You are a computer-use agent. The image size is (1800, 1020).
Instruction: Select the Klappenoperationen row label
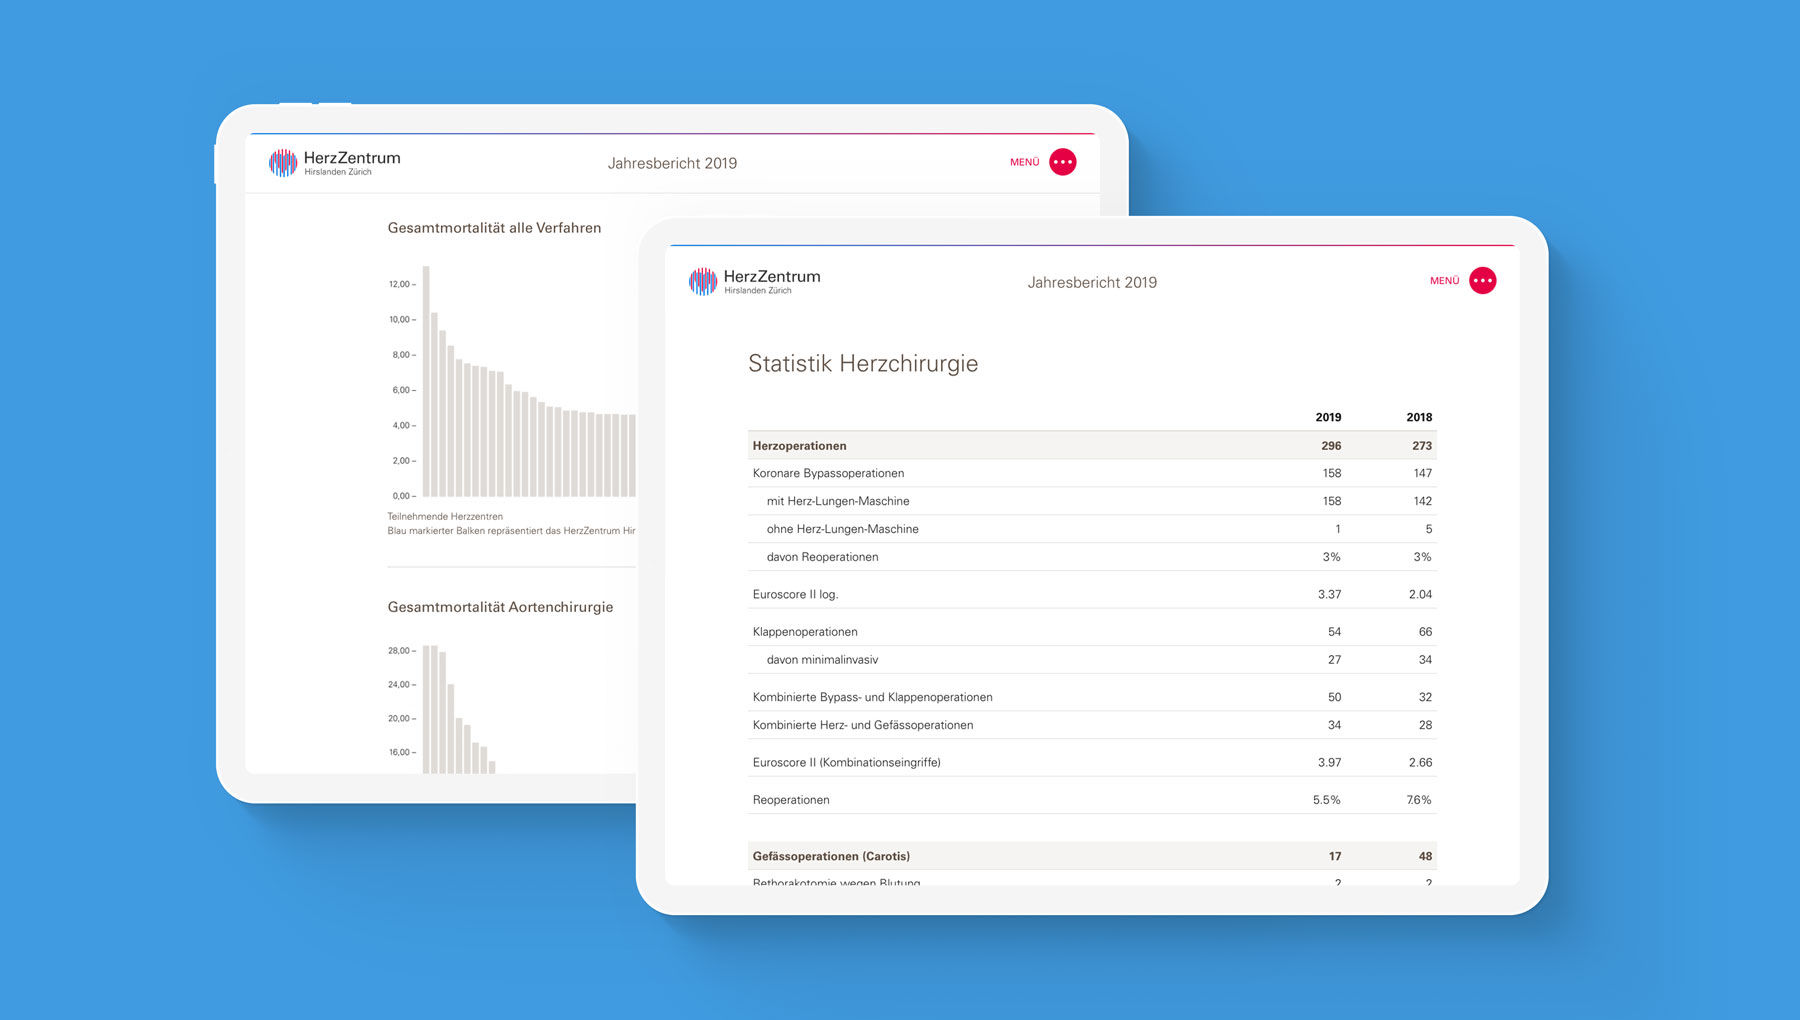(x=805, y=632)
